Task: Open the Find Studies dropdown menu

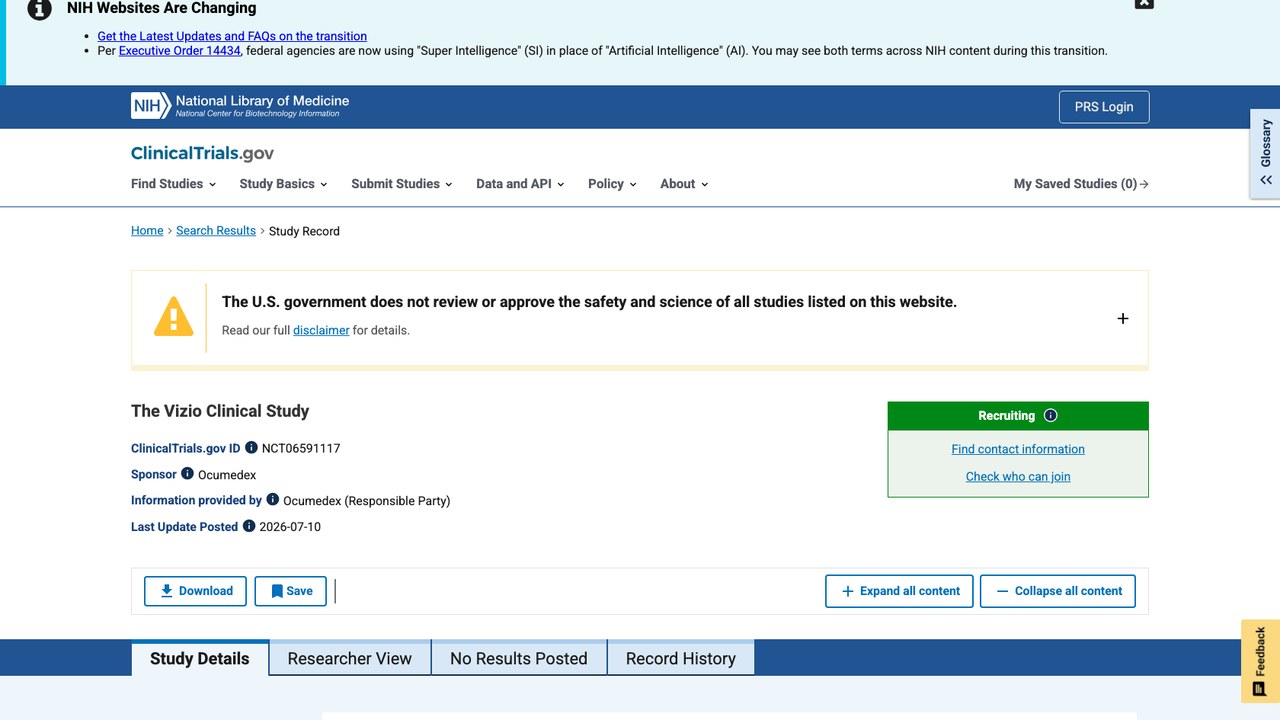Action: [x=174, y=184]
